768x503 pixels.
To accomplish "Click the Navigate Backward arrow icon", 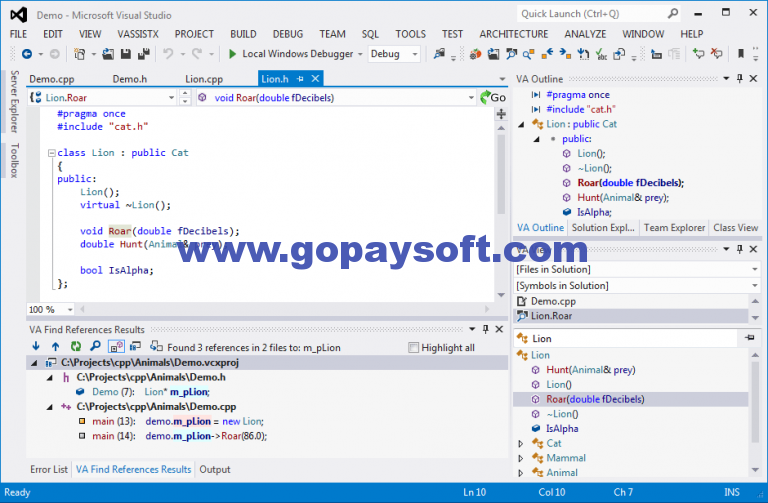I will click(x=27, y=54).
